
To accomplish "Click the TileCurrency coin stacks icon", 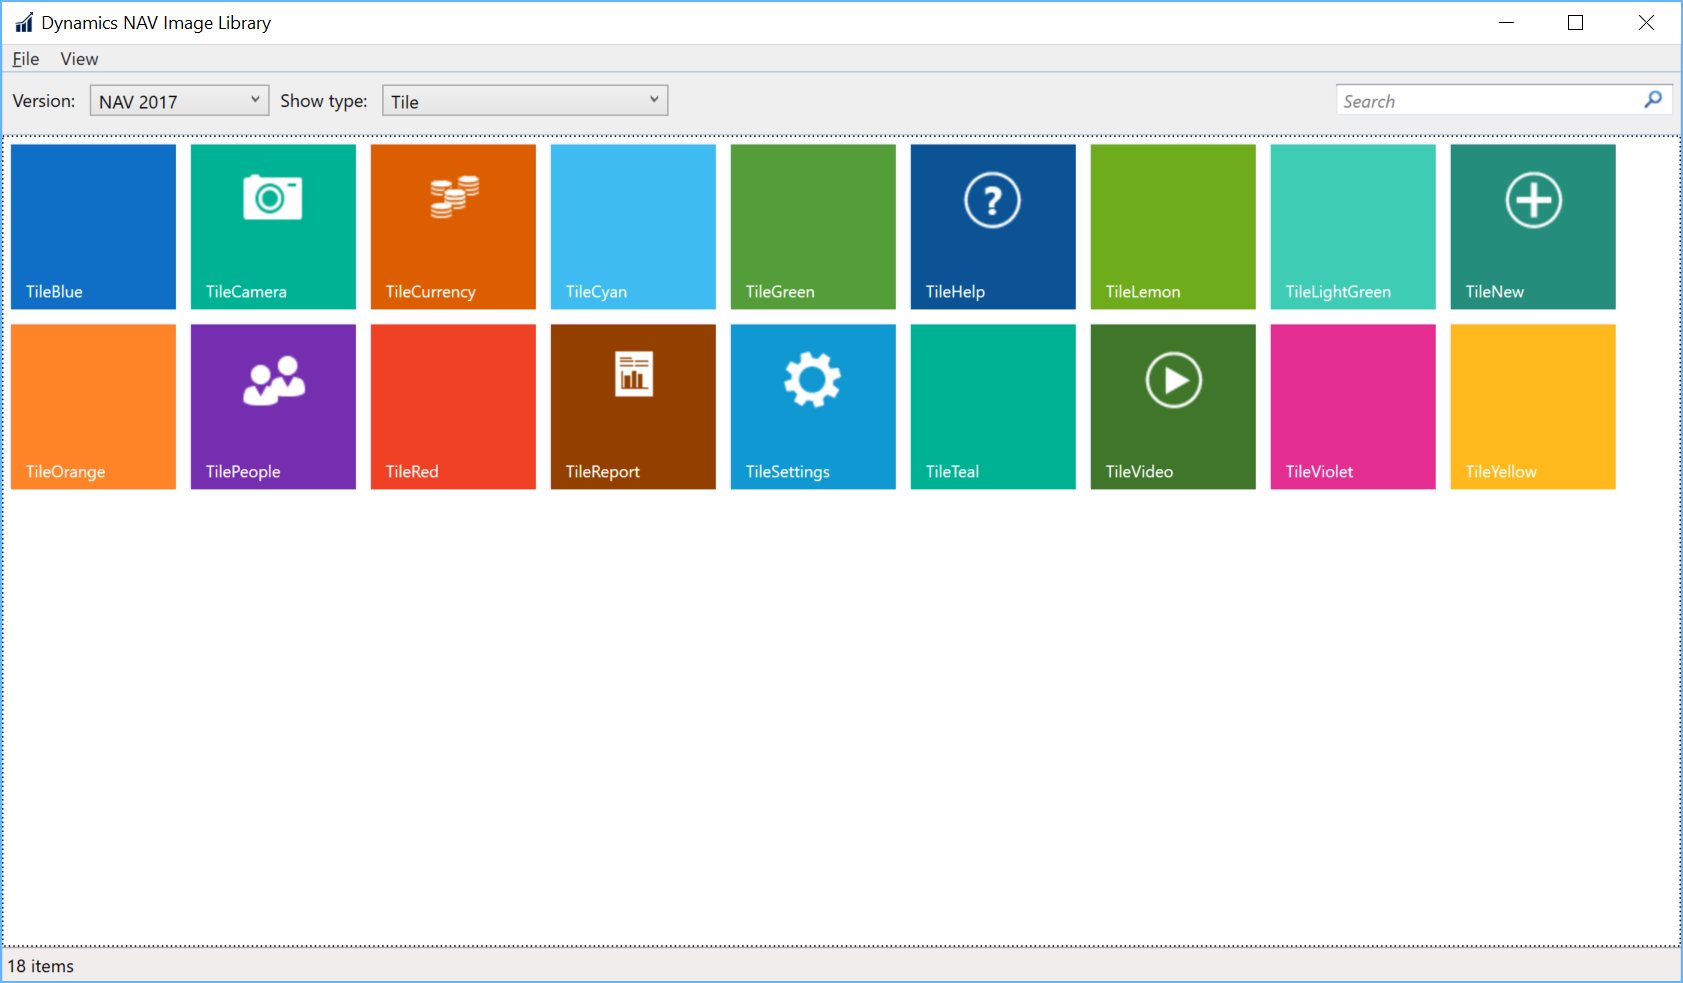I will 452,197.
